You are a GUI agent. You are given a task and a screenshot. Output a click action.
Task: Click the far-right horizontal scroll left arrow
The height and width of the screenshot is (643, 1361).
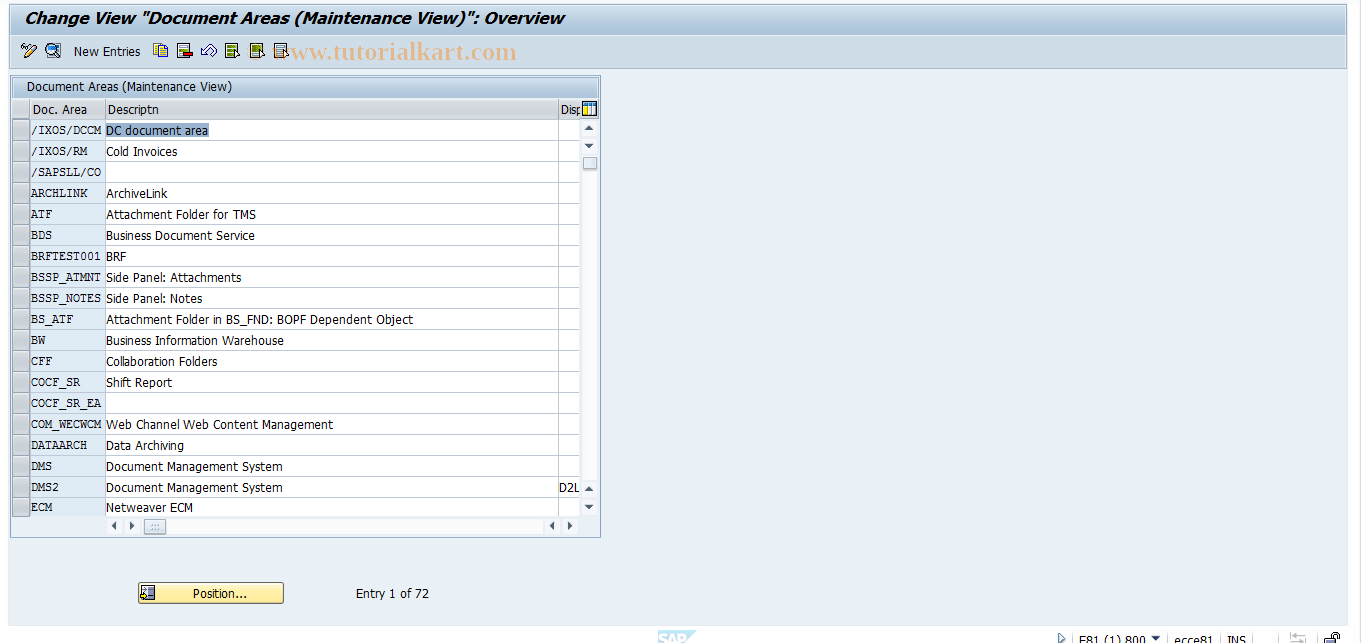click(x=552, y=526)
